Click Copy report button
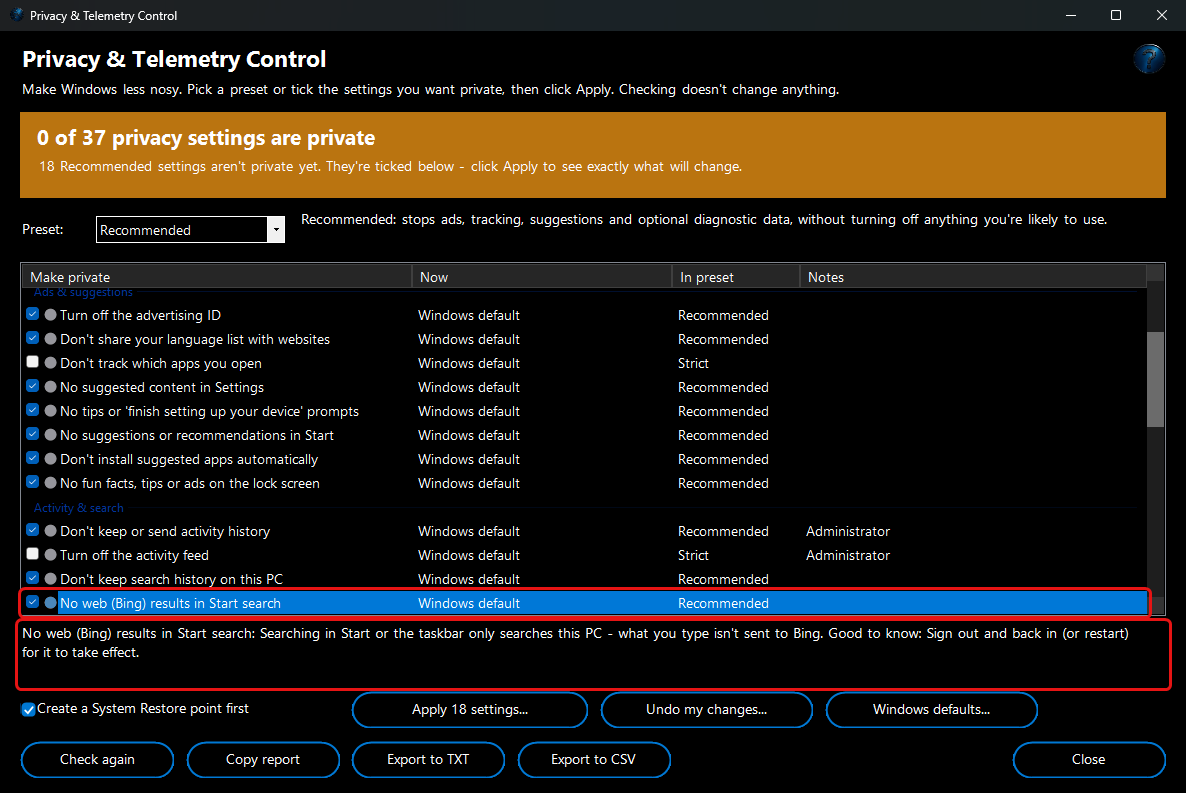 pos(263,760)
